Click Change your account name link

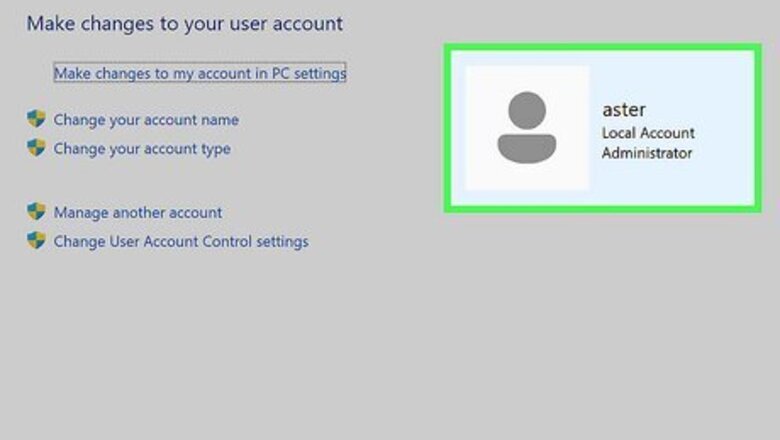click(146, 120)
